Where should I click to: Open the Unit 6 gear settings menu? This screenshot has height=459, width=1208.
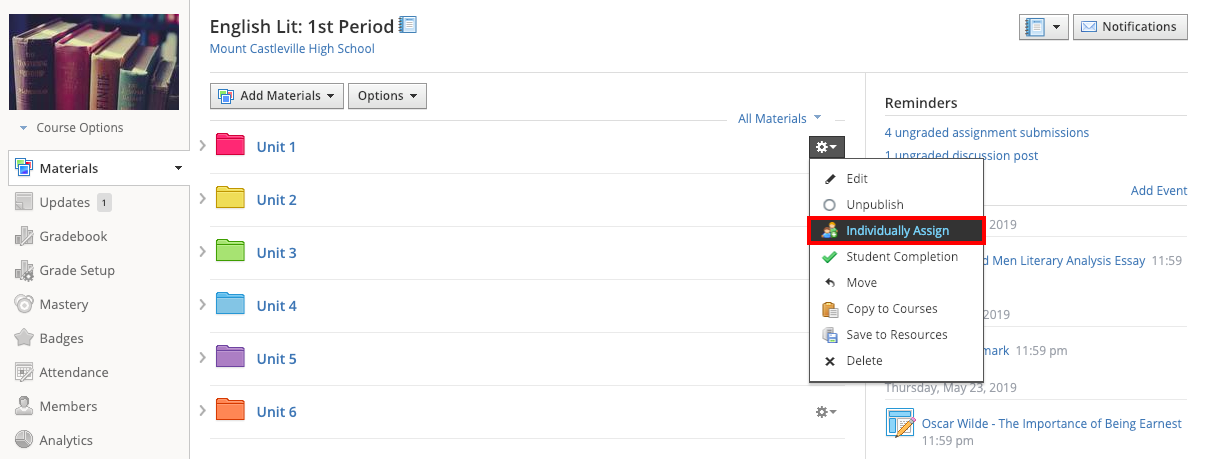(x=826, y=412)
